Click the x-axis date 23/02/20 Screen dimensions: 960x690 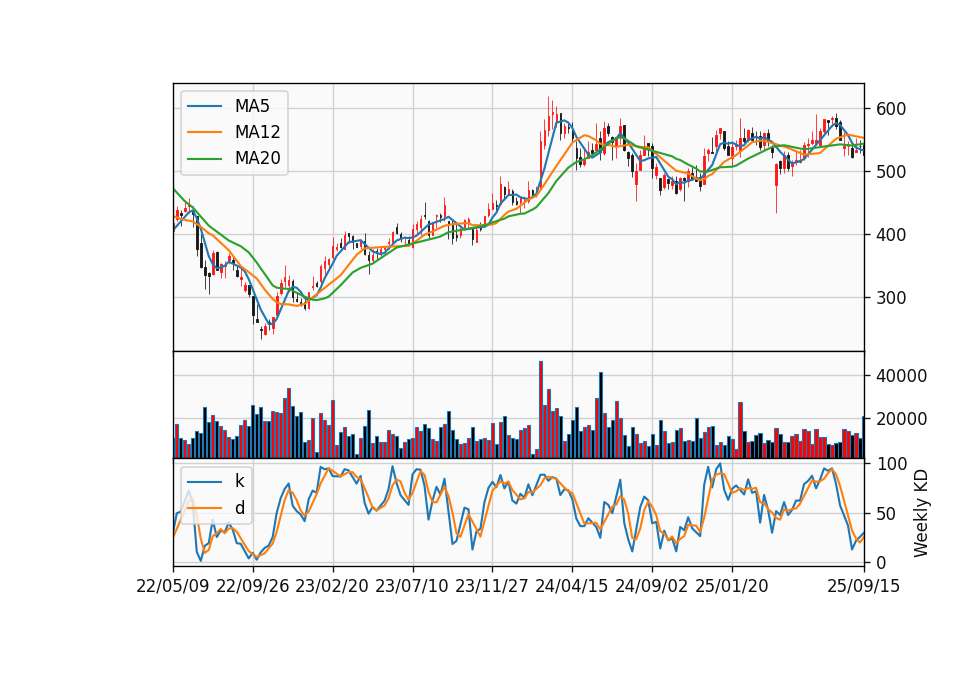click(332, 587)
